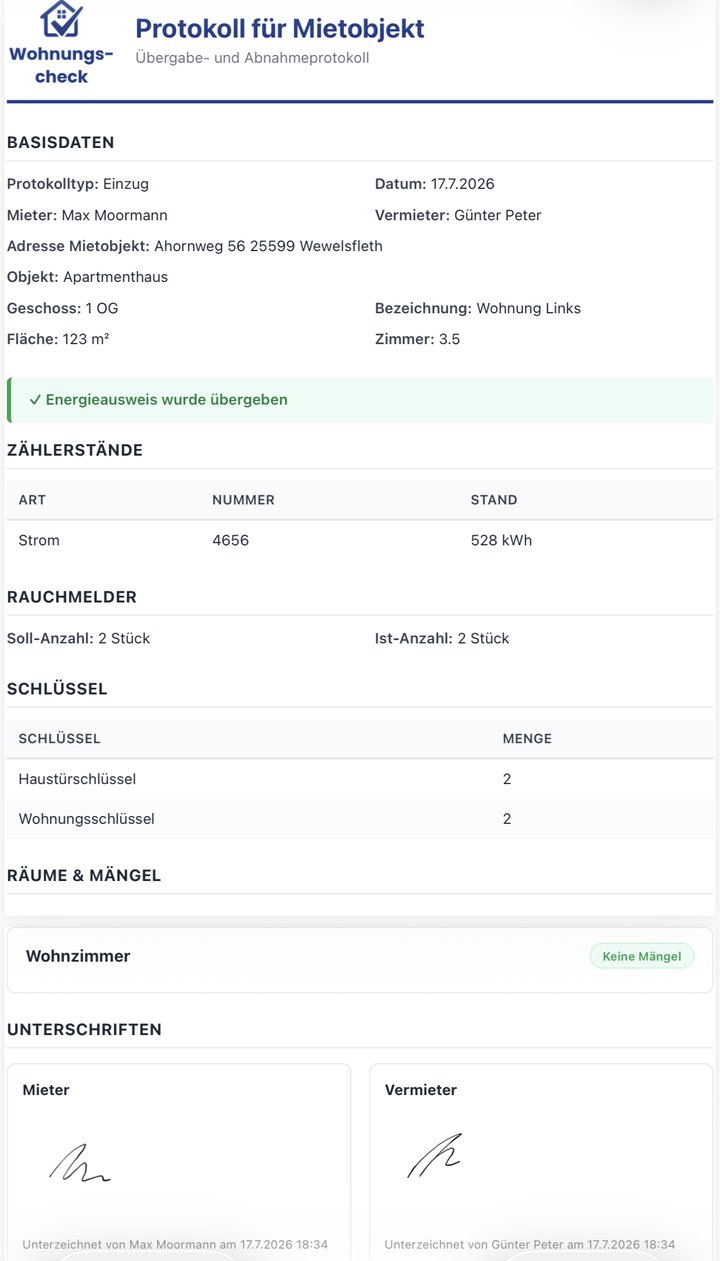Click the NUMMER column header

pos(243,500)
